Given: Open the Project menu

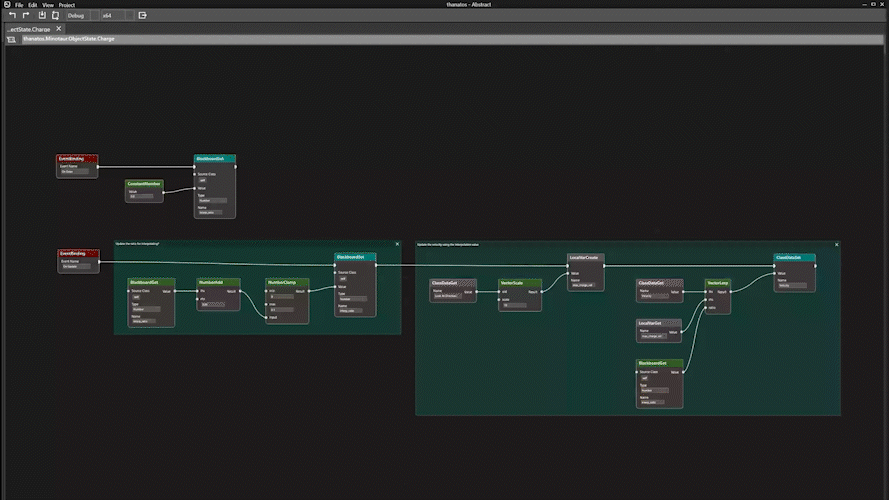Looking at the screenshot, I should pyautogui.click(x=66, y=5).
